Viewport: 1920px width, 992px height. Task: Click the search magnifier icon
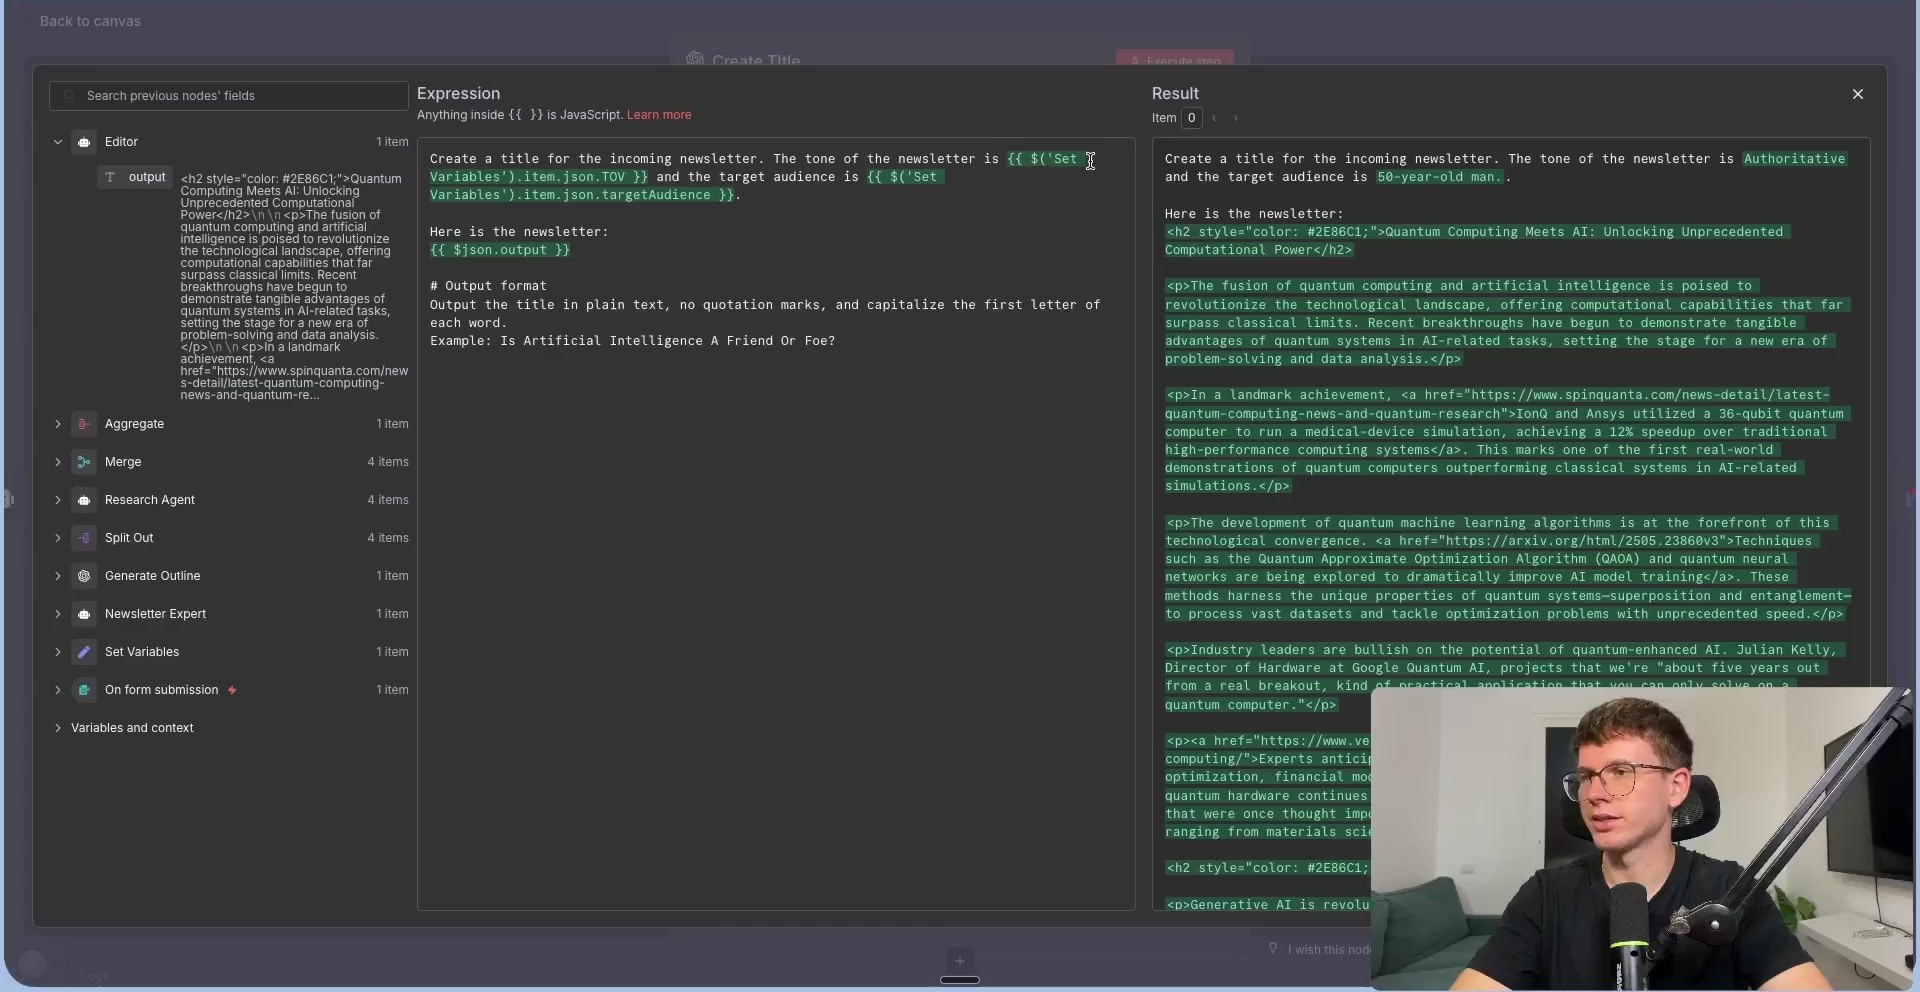(x=69, y=96)
